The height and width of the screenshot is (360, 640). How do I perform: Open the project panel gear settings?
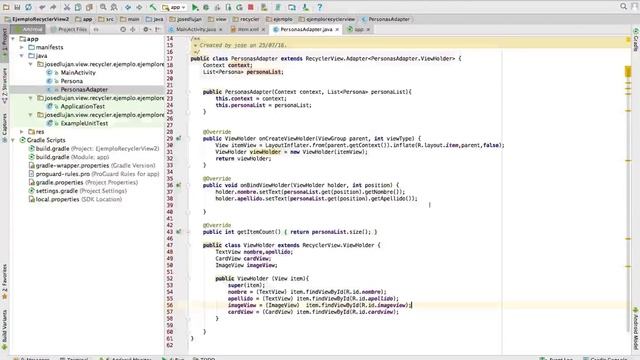146,29
